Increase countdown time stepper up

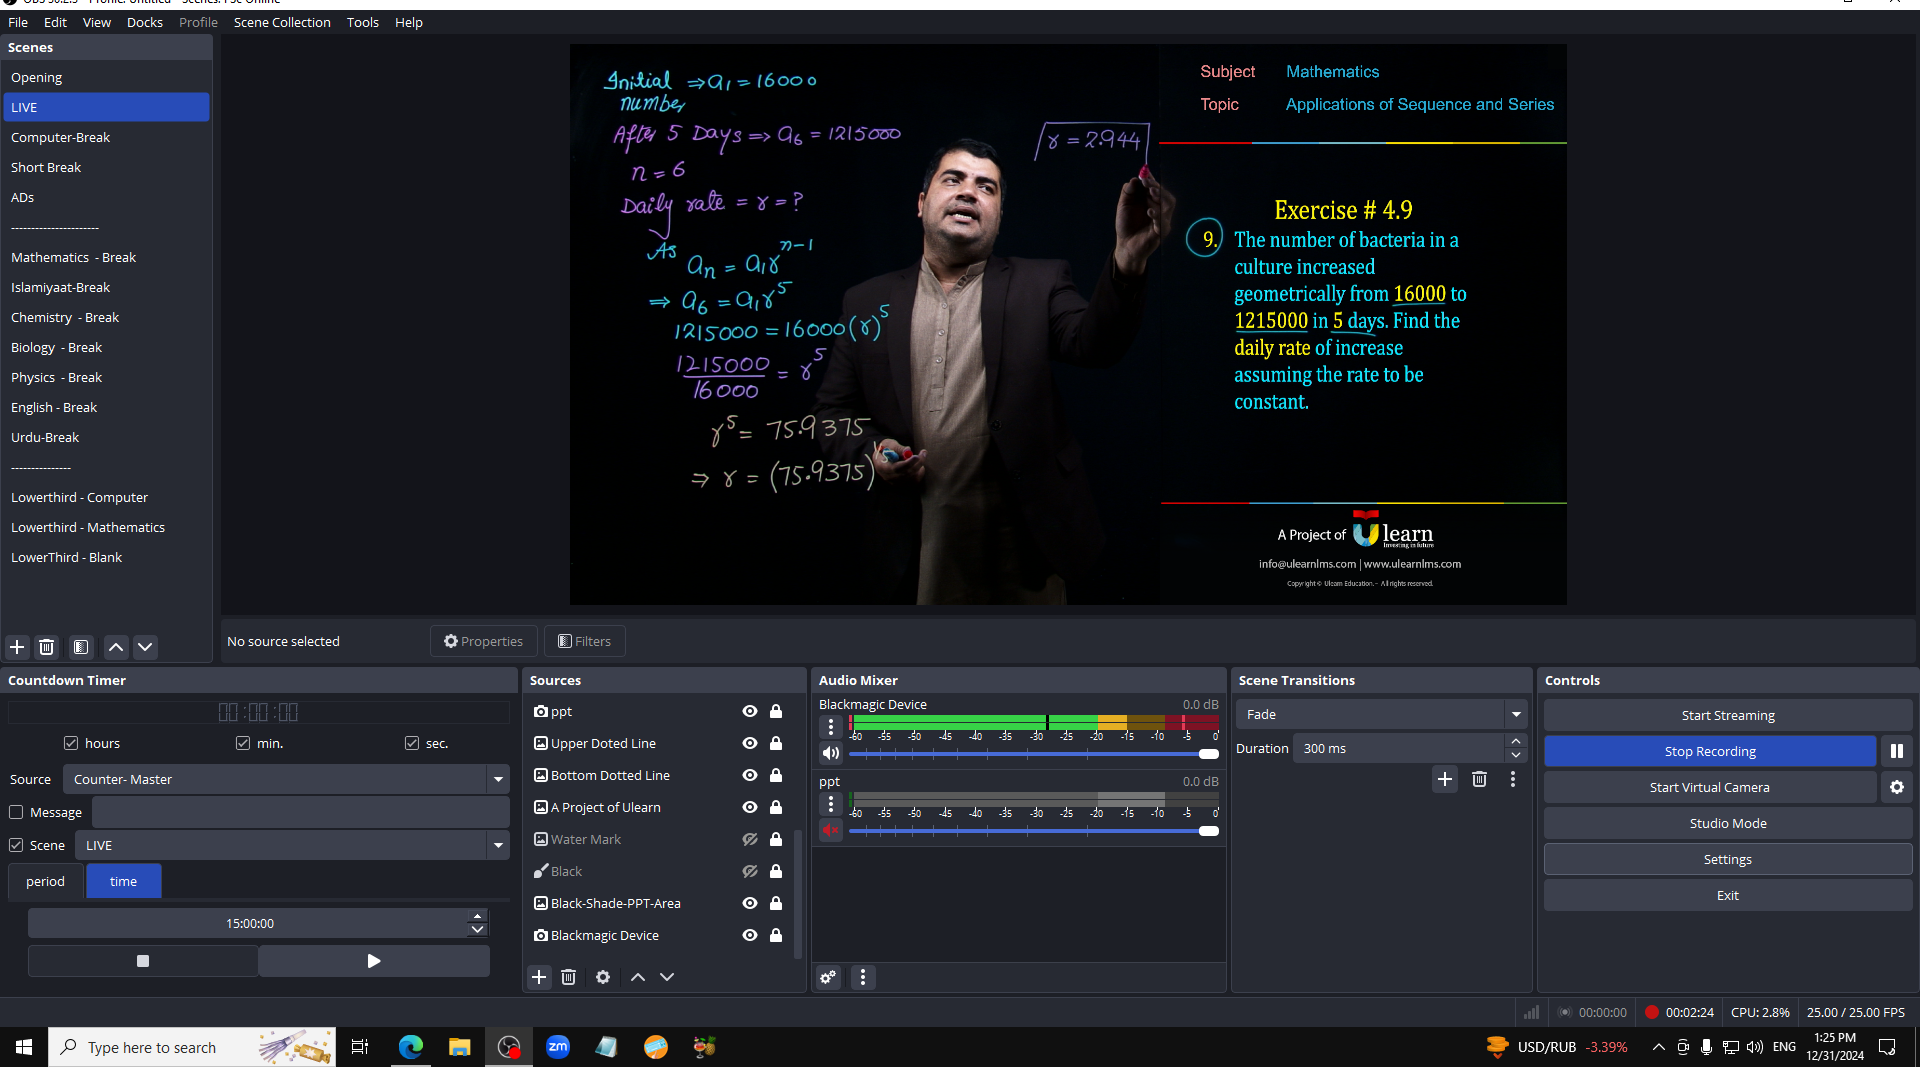[478, 916]
